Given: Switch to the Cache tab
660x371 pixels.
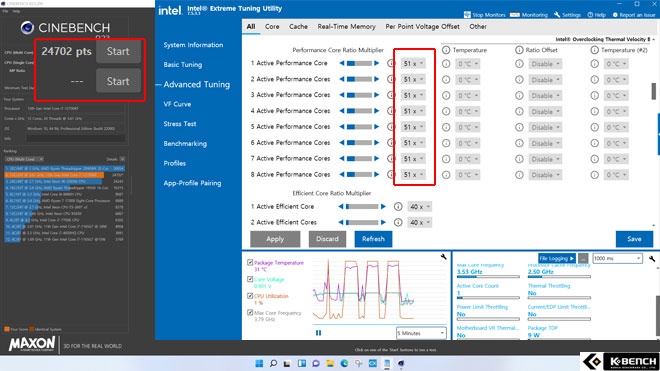Looking at the screenshot, I should click(298, 27).
